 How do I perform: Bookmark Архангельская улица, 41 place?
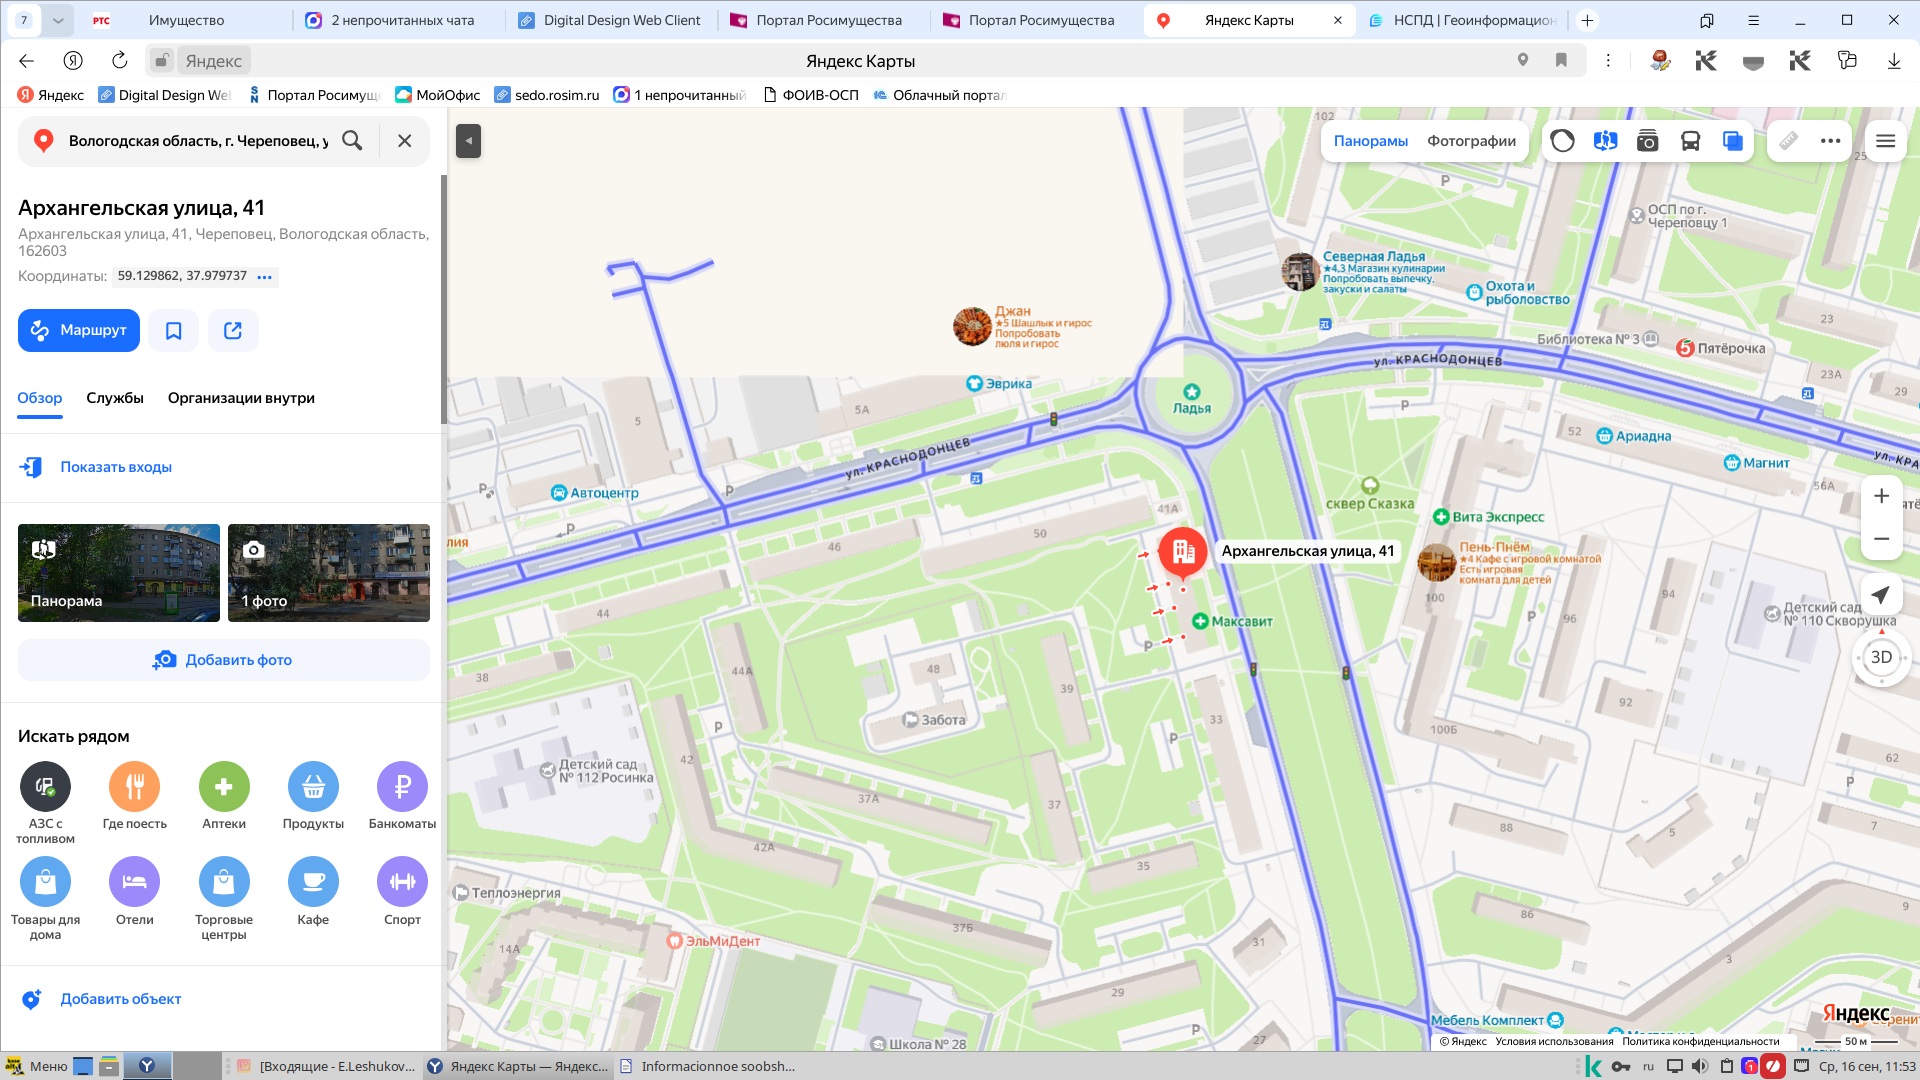pyautogui.click(x=174, y=330)
